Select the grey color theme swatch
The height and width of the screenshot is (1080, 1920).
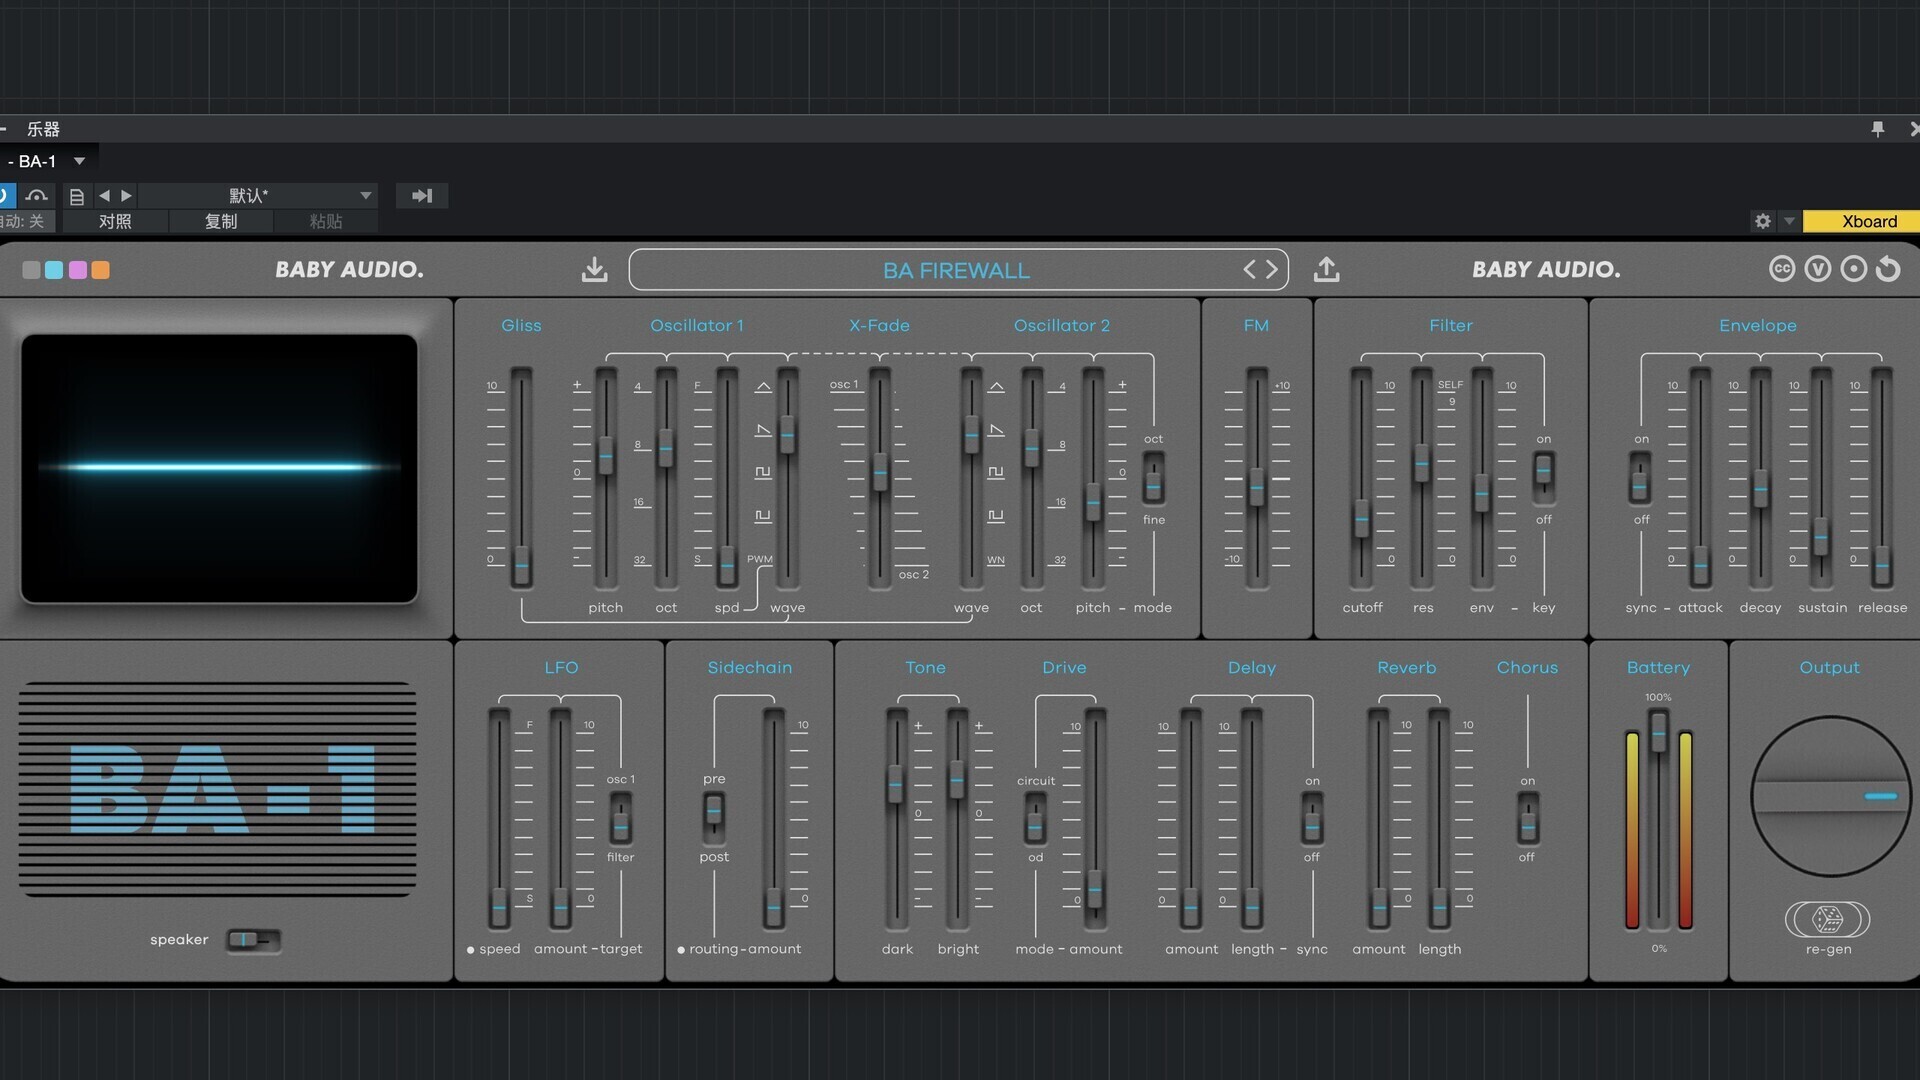tap(31, 270)
